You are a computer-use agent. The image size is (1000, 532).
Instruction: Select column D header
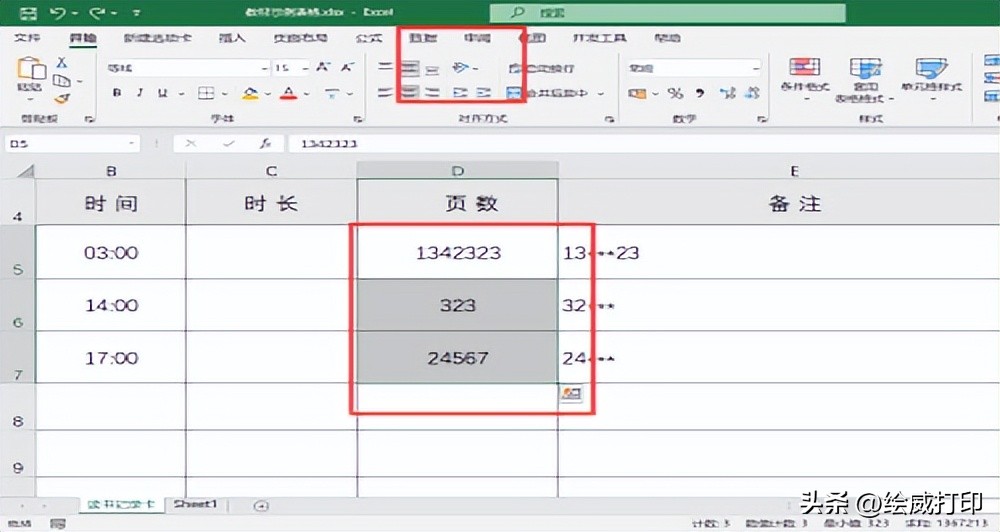point(457,170)
